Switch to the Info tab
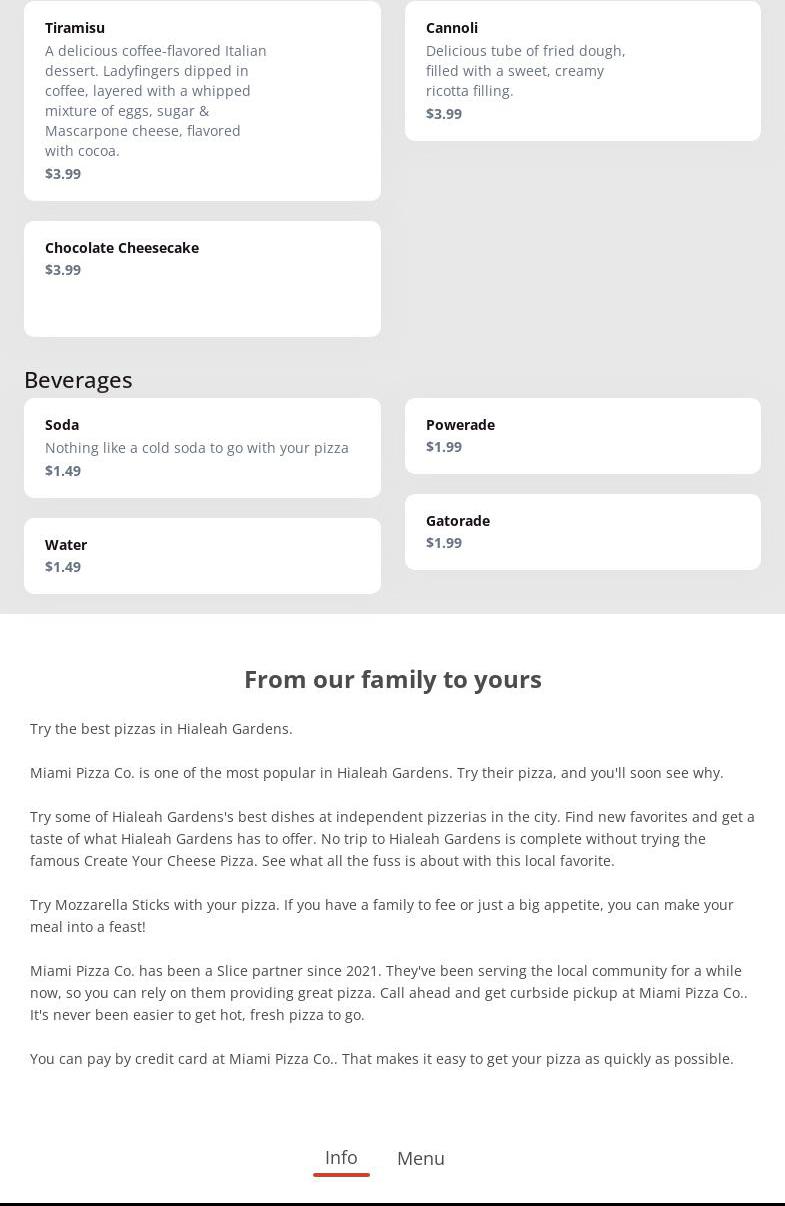 pyautogui.click(x=341, y=1158)
